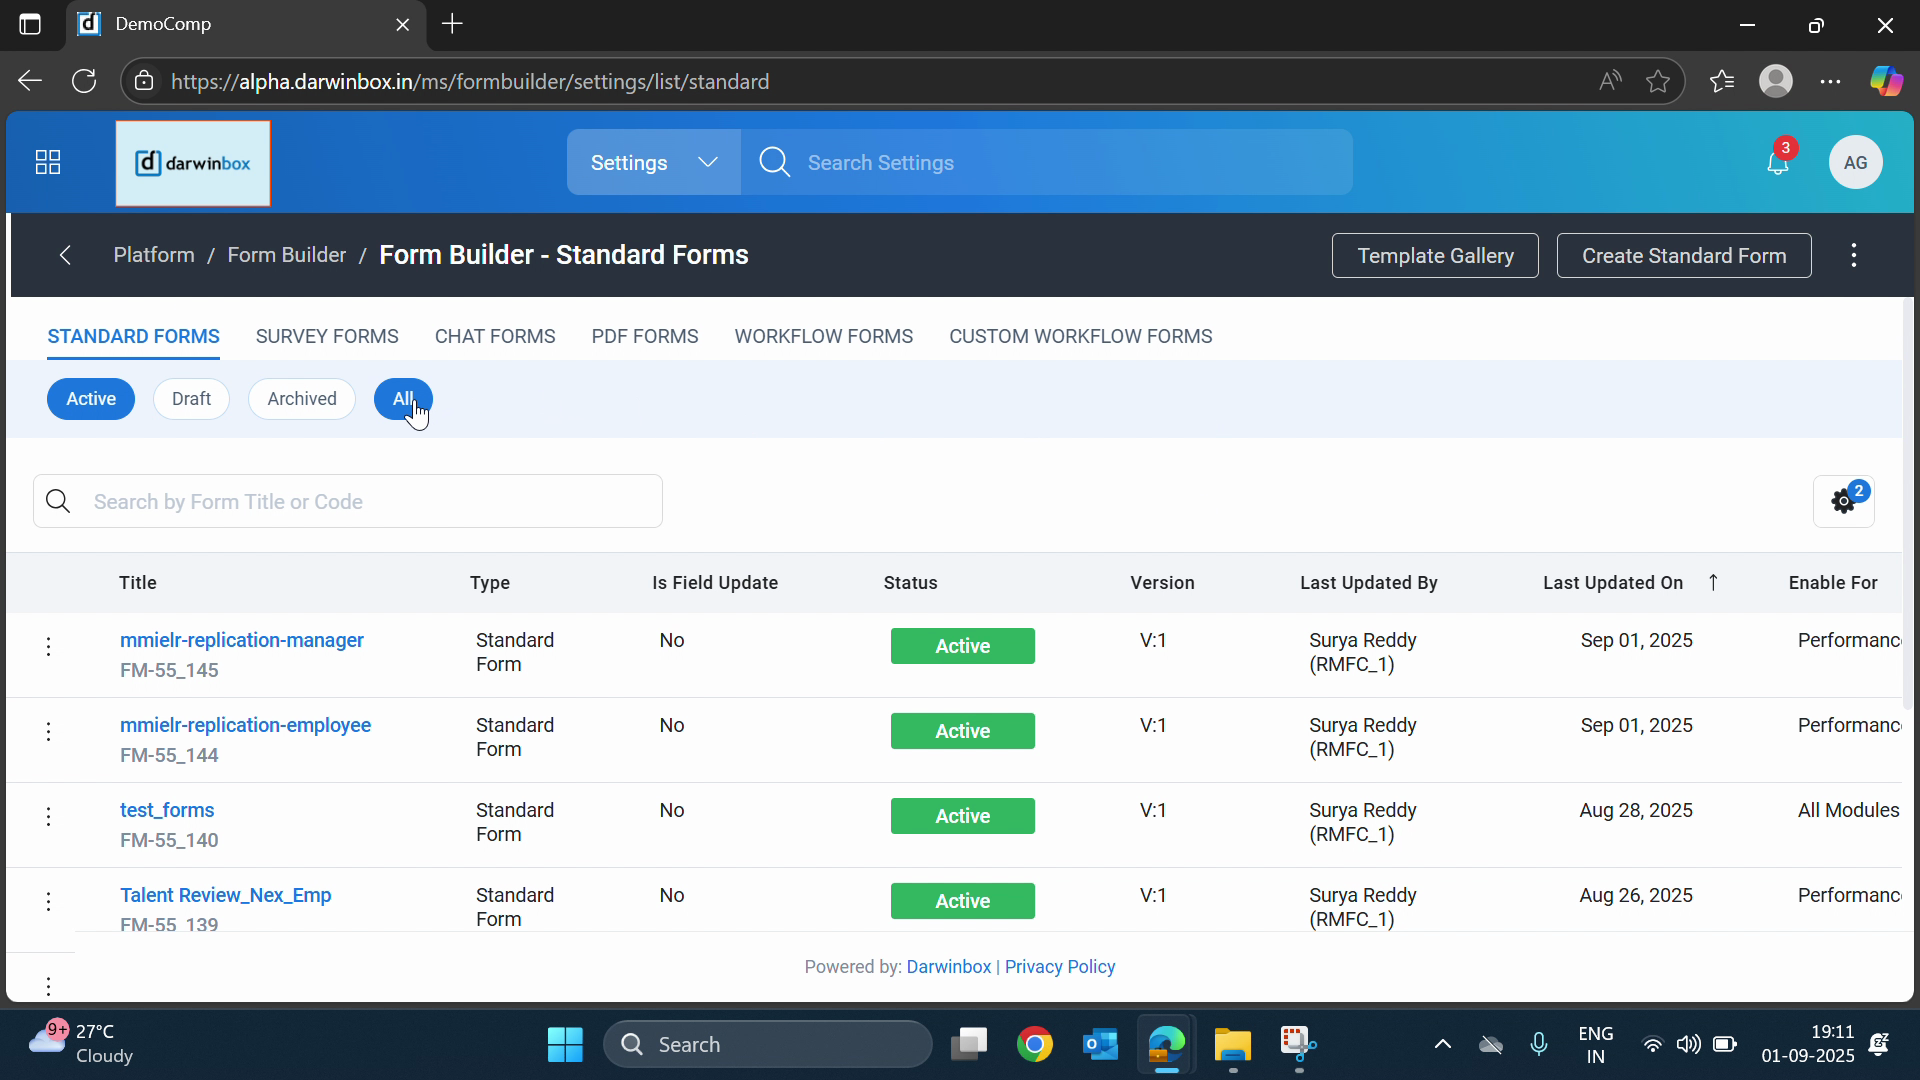Toggle the Active status filter
The image size is (1920, 1080).
click(x=91, y=399)
